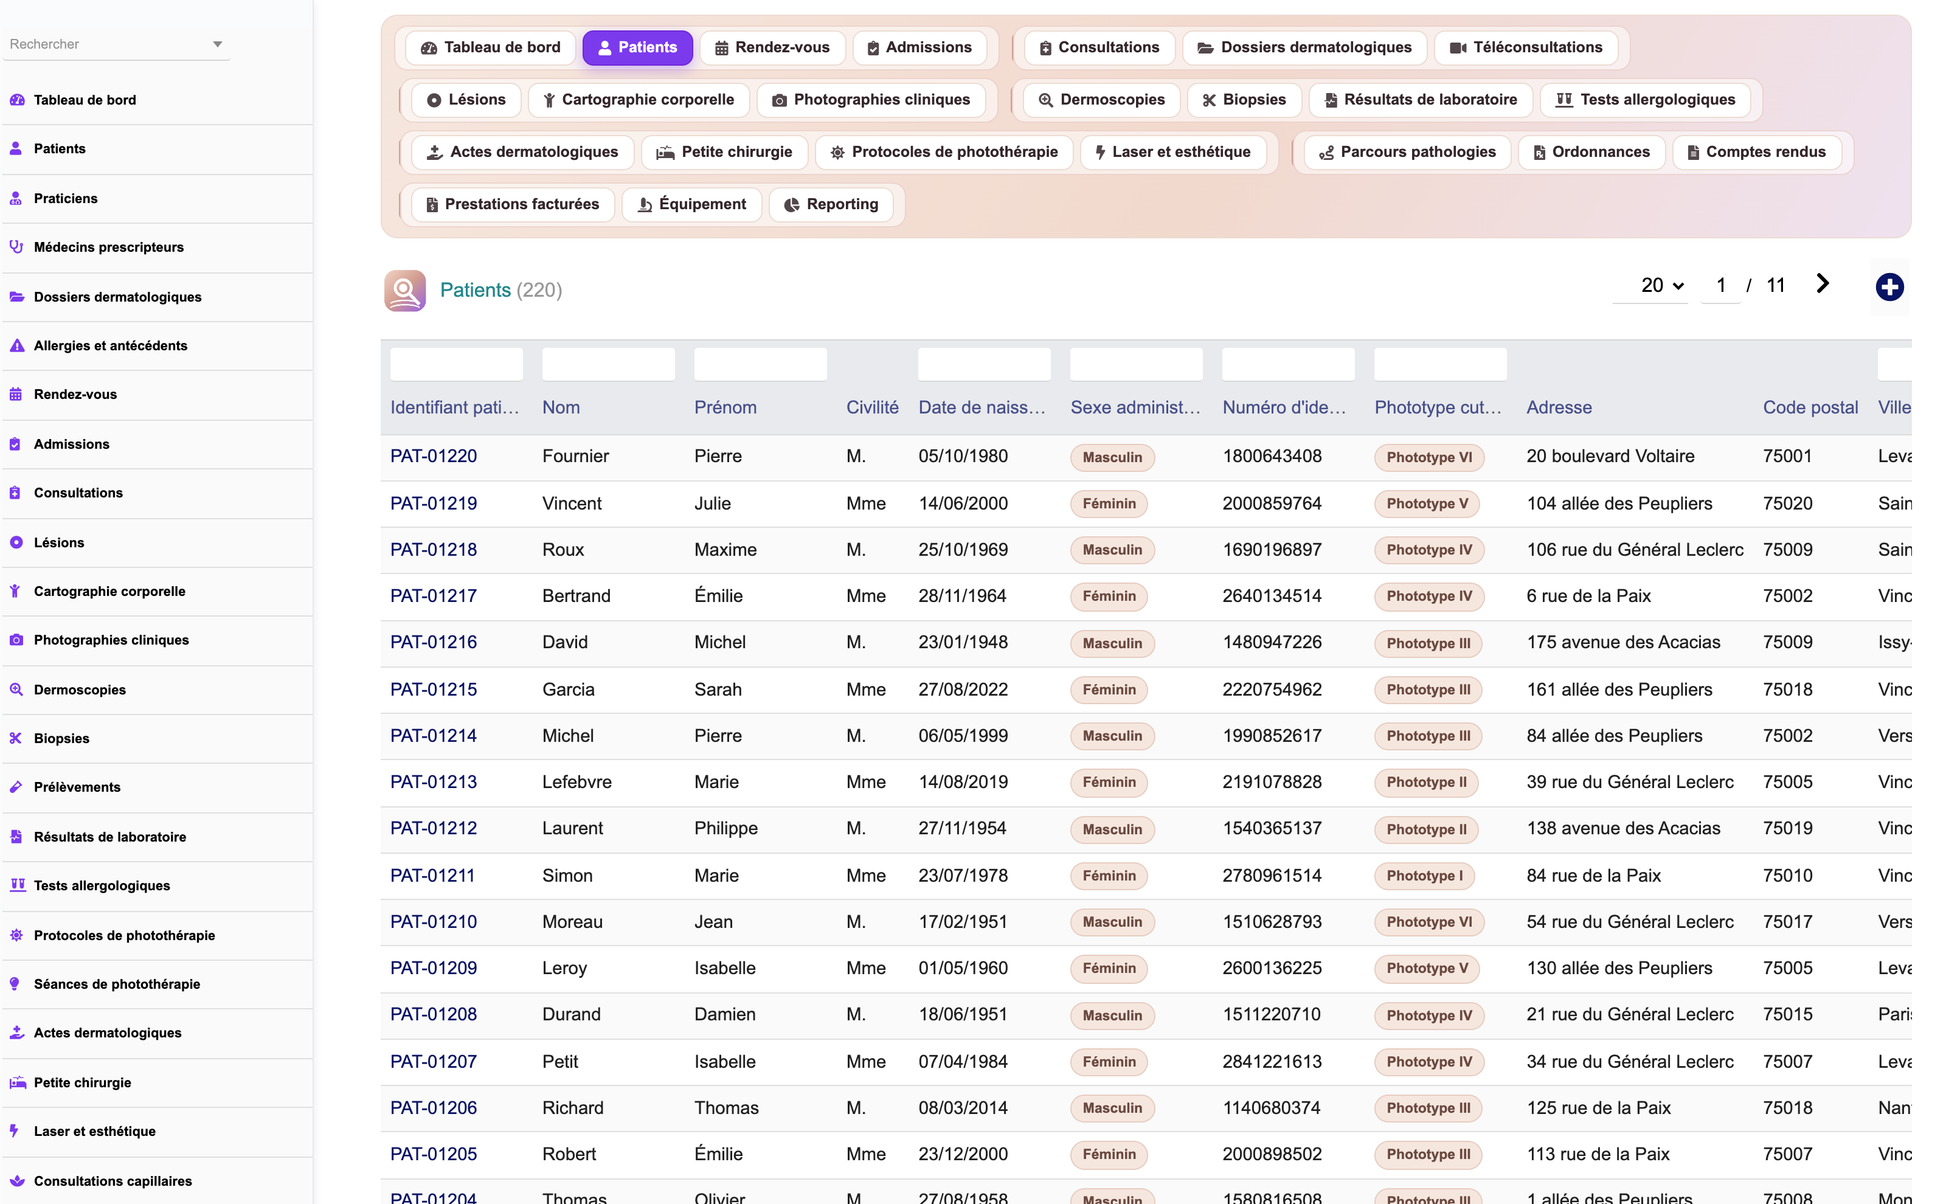The height and width of the screenshot is (1204, 1946).
Task: Click the magnifier icon for Dermoscopies in sidebar
Action: [x=16, y=690]
